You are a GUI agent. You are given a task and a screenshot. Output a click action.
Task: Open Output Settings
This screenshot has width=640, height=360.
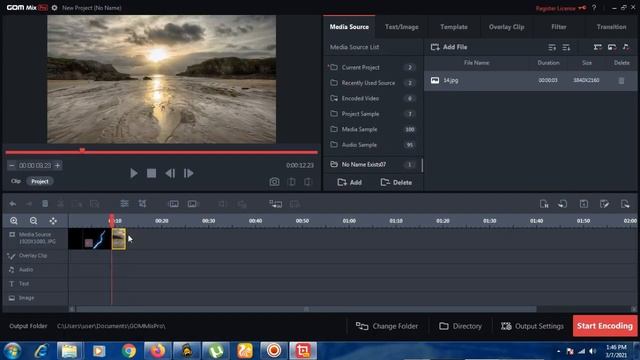click(532, 326)
